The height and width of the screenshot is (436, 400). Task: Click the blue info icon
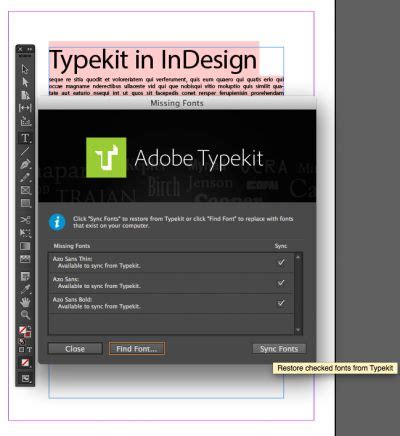tap(57, 222)
